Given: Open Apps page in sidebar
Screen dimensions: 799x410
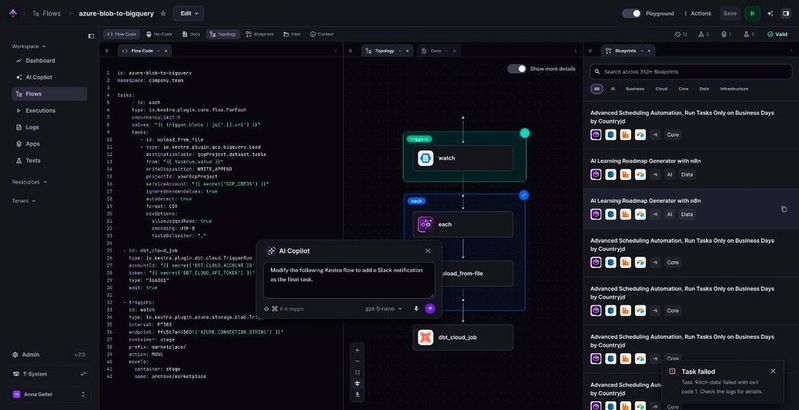Looking at the screenshot, I should point(49,144).
